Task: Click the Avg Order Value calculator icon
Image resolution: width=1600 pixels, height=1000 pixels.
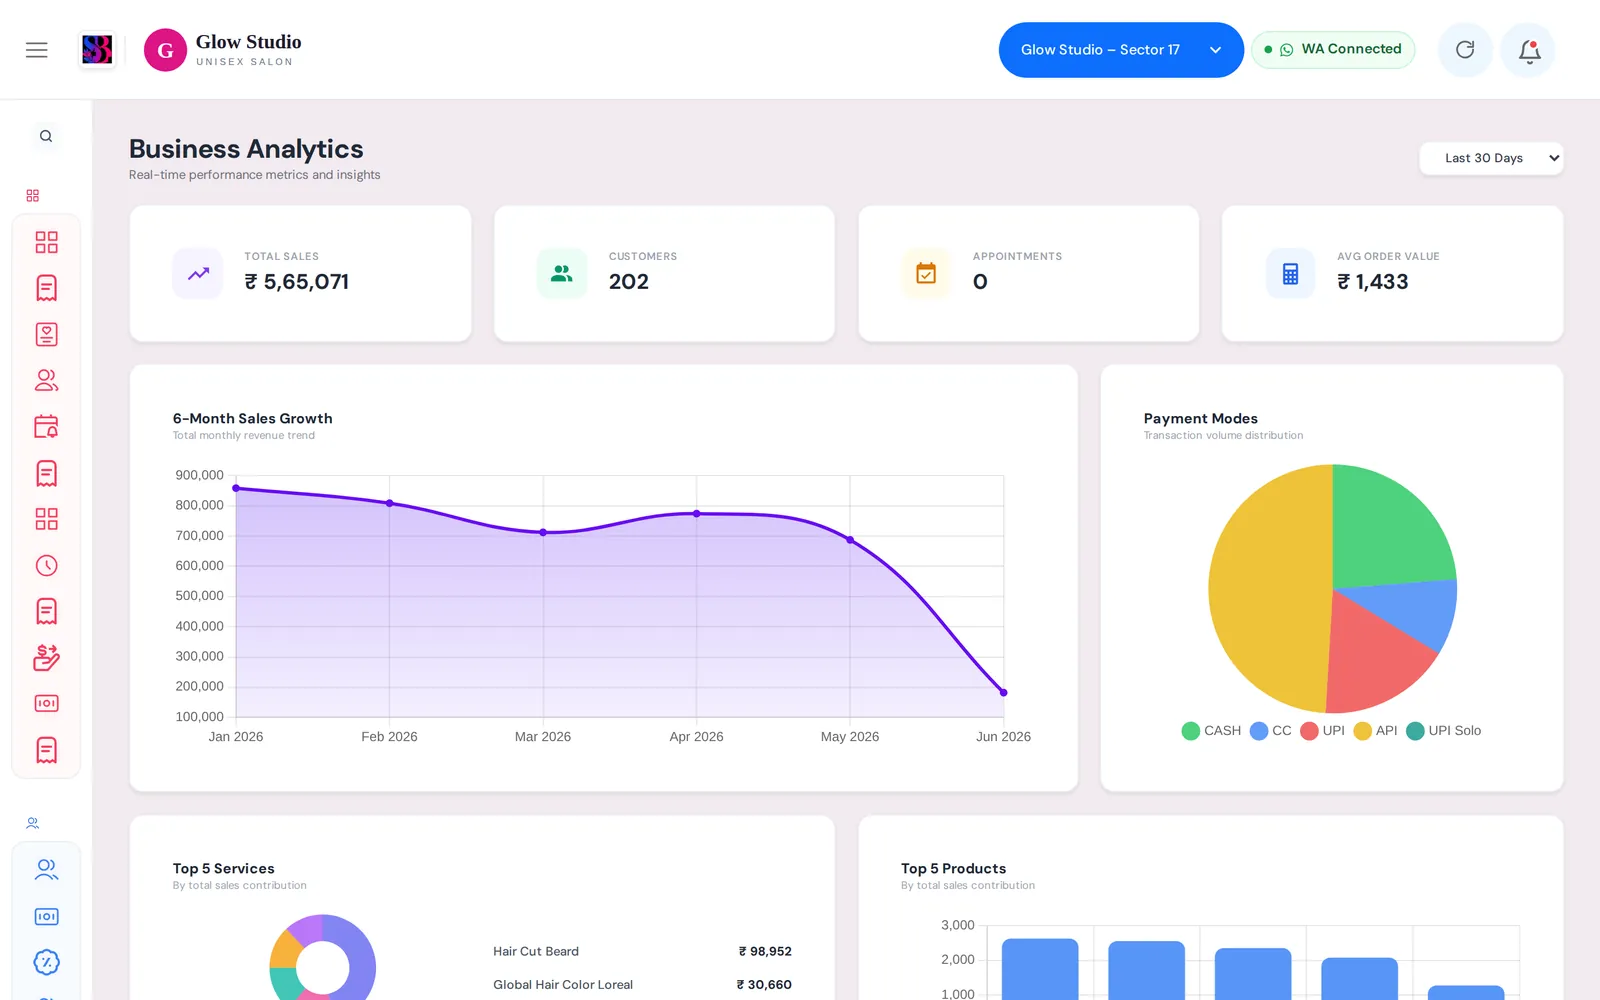Action: pos(1290,273)
